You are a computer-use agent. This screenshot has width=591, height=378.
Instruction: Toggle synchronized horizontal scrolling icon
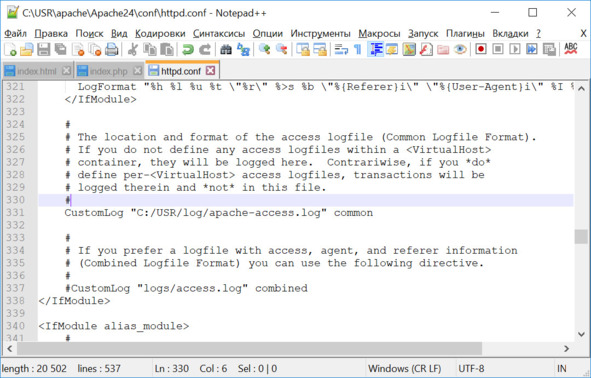(320, 49)
